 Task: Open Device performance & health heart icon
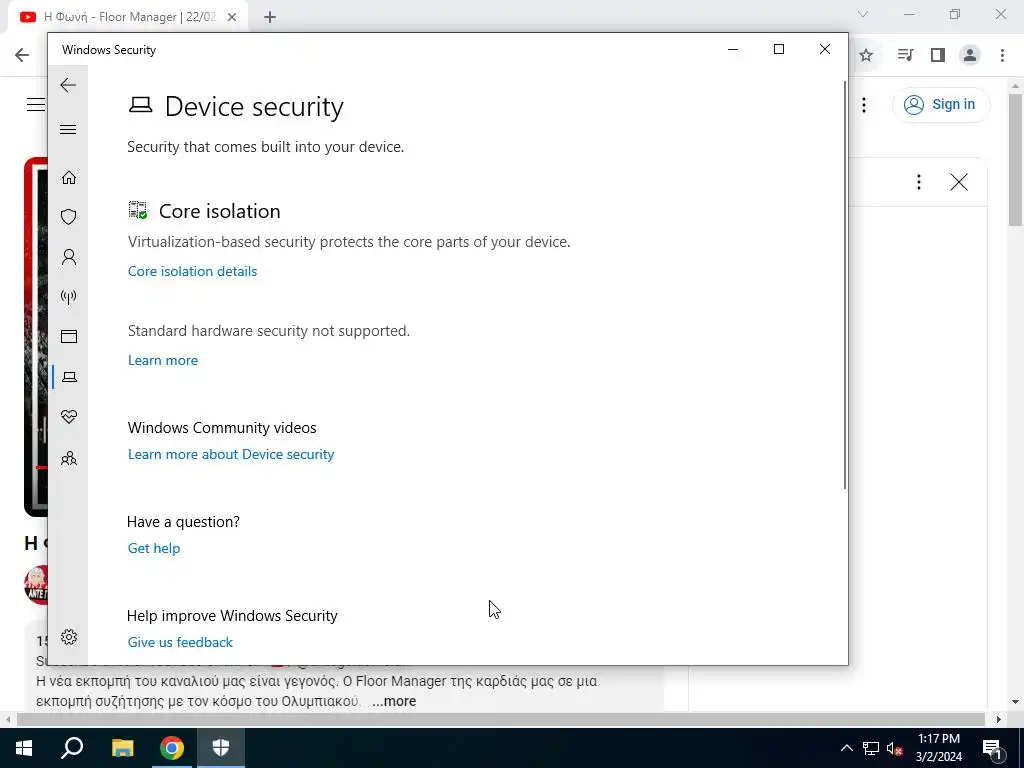(69, 417)
